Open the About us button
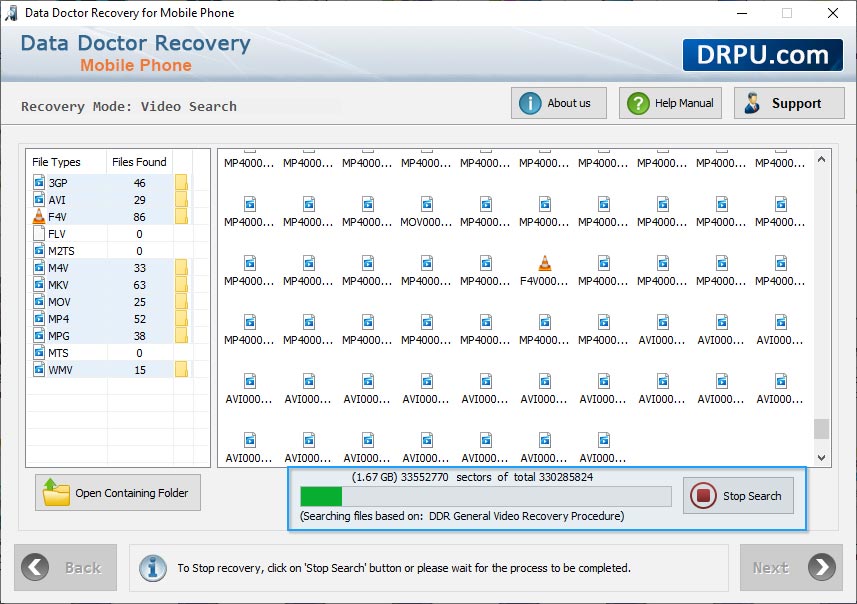Screen dimensions: 857x604 [559, 103]
